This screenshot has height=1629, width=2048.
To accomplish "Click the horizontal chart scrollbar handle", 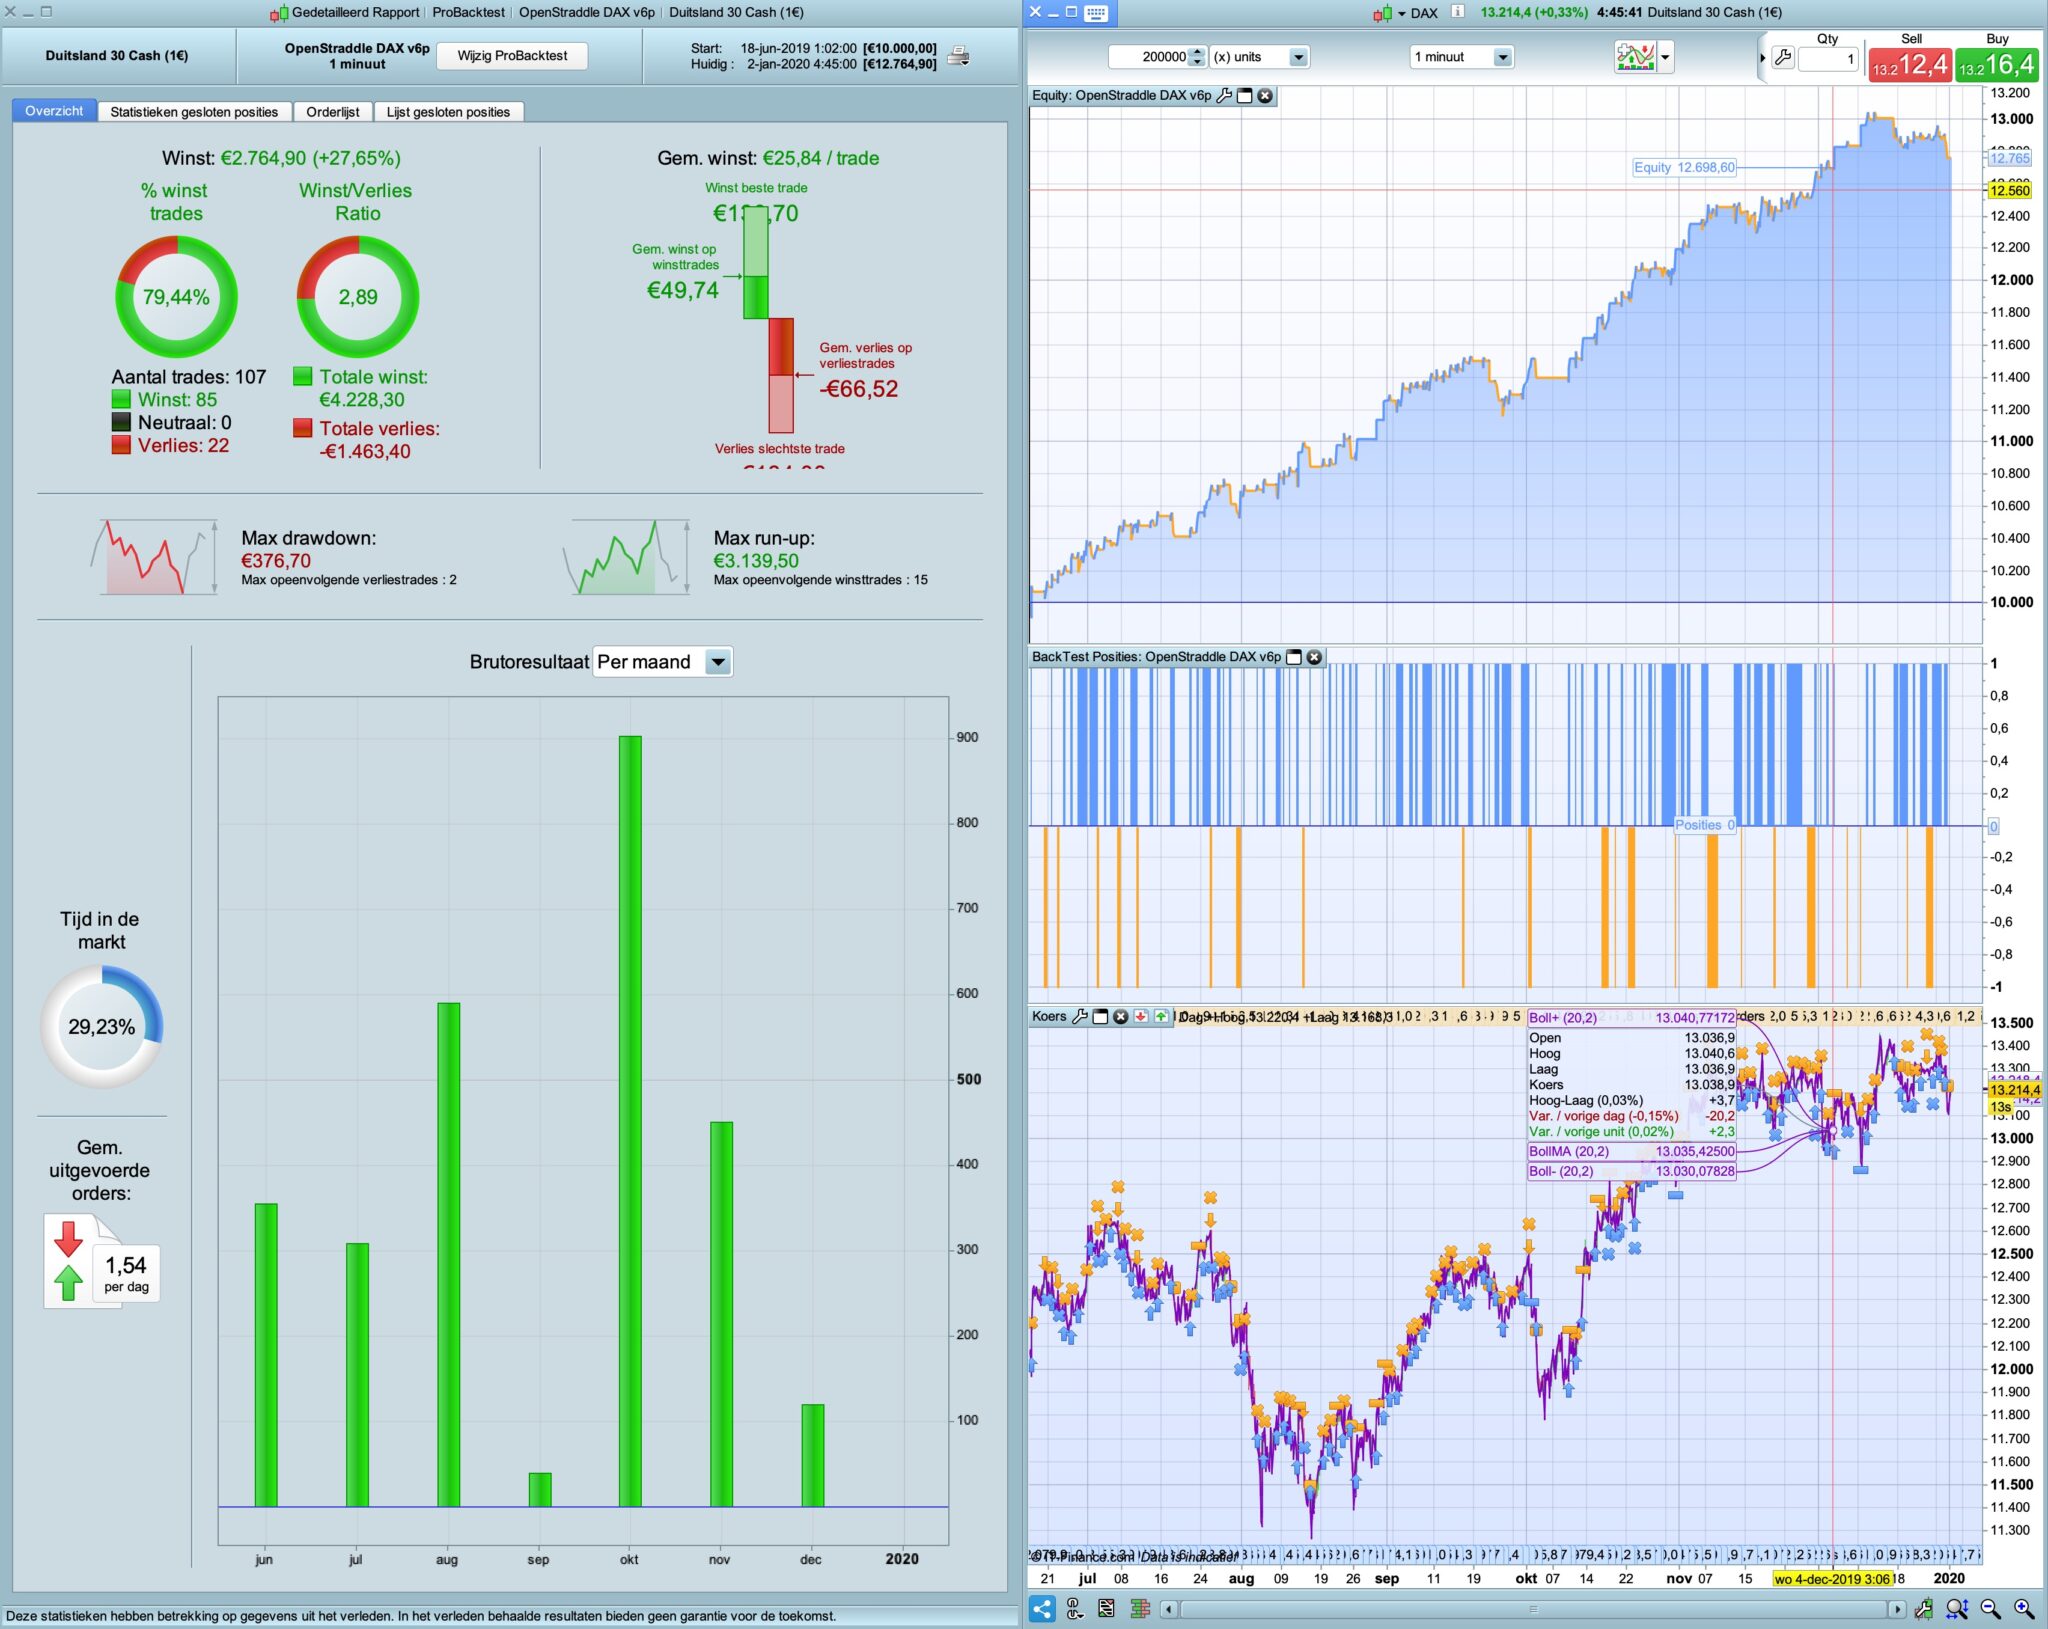I will tap(1532, 1609).
